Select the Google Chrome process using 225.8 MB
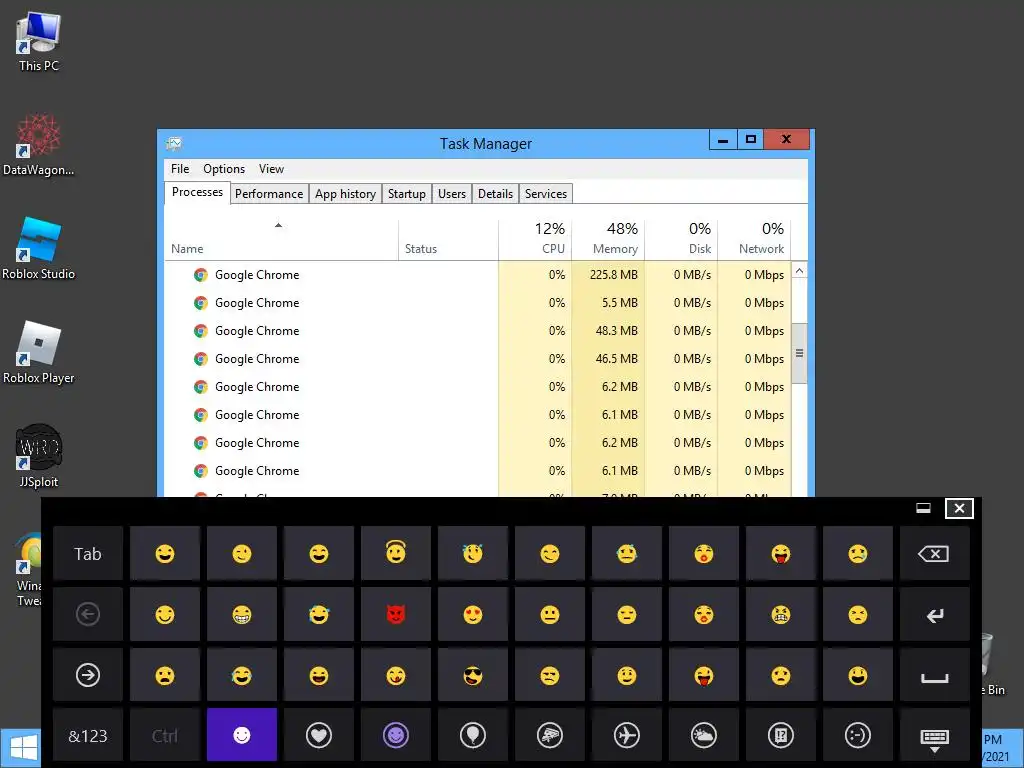The image size is (1024, 768). pos(478,275)
